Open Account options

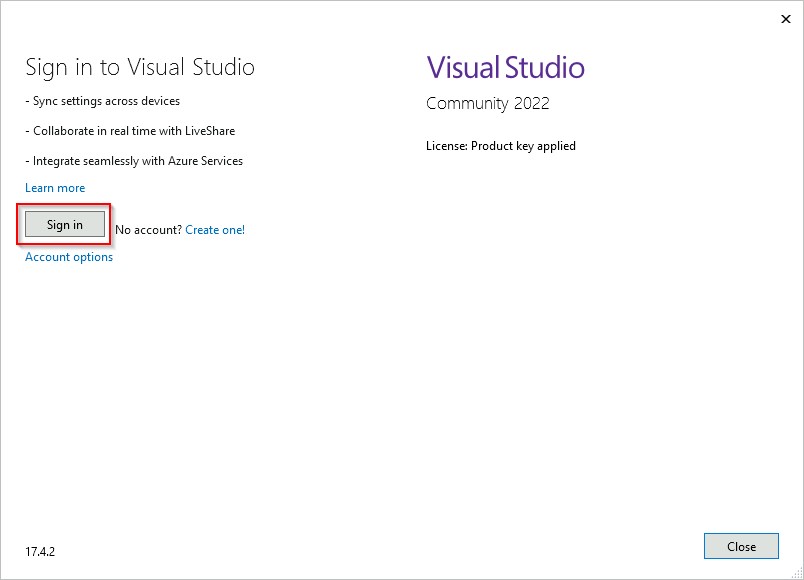[x=68, y=257]
